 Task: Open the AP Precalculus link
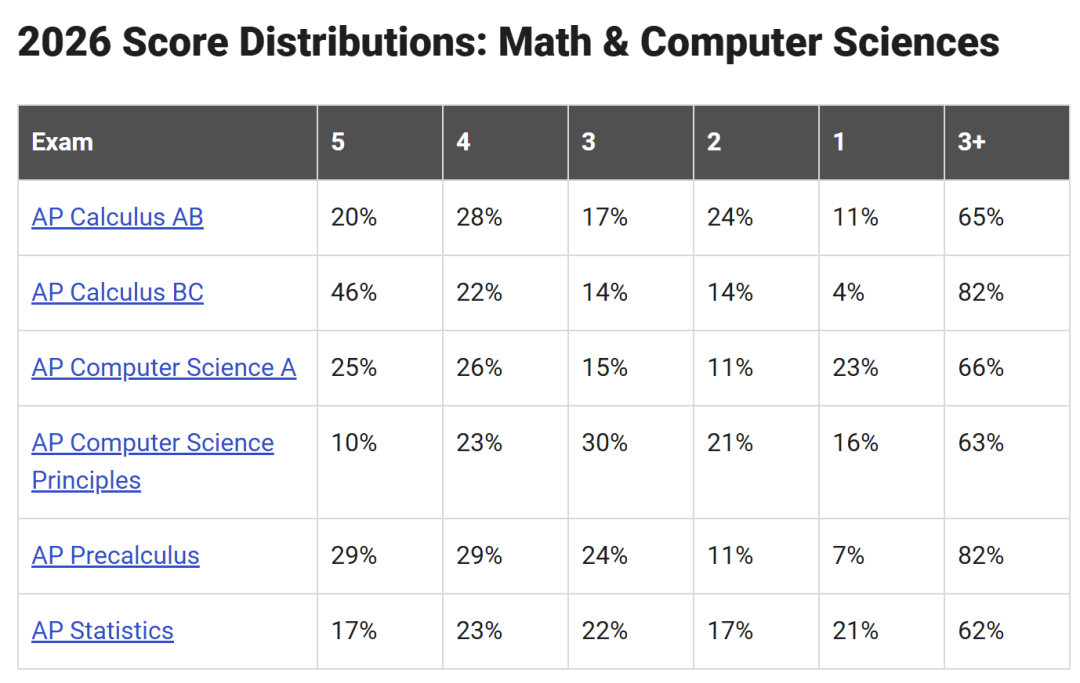click(115, 555)
